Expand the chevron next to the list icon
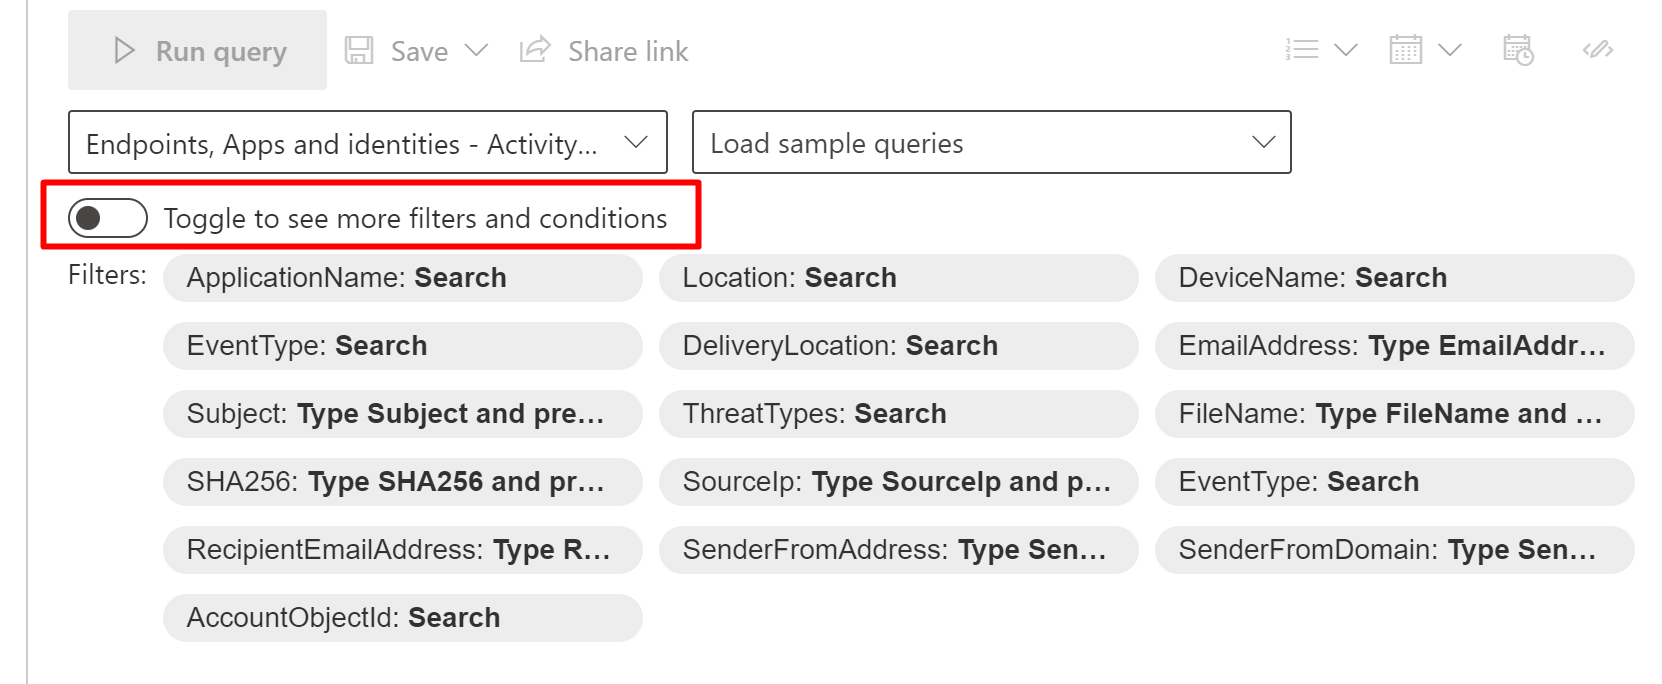1662x684 pixels. (1346, 50)
